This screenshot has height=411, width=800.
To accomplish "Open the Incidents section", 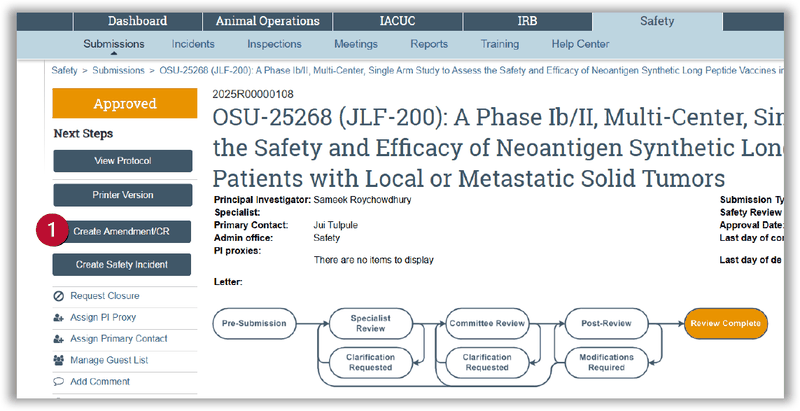I will (193, 44).
